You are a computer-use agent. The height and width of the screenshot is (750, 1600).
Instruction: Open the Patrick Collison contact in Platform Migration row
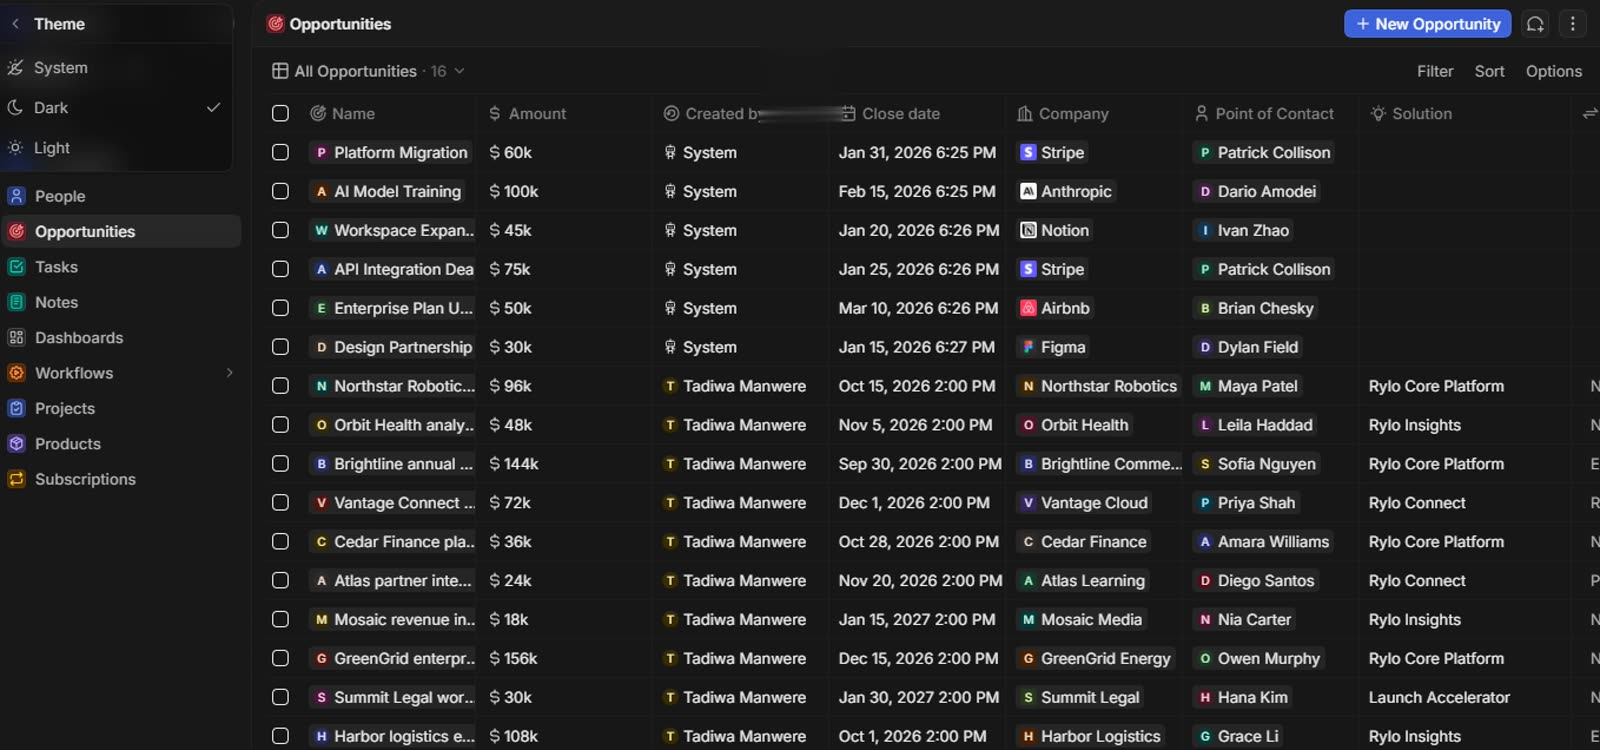click(x=1263, y=153)
